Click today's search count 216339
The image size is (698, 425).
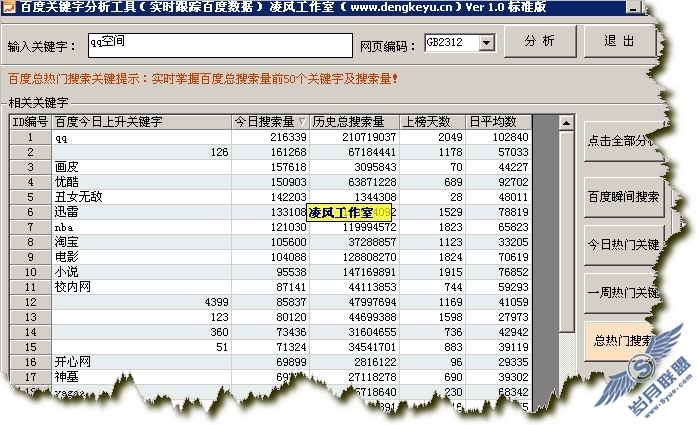[x=271, y=138]
